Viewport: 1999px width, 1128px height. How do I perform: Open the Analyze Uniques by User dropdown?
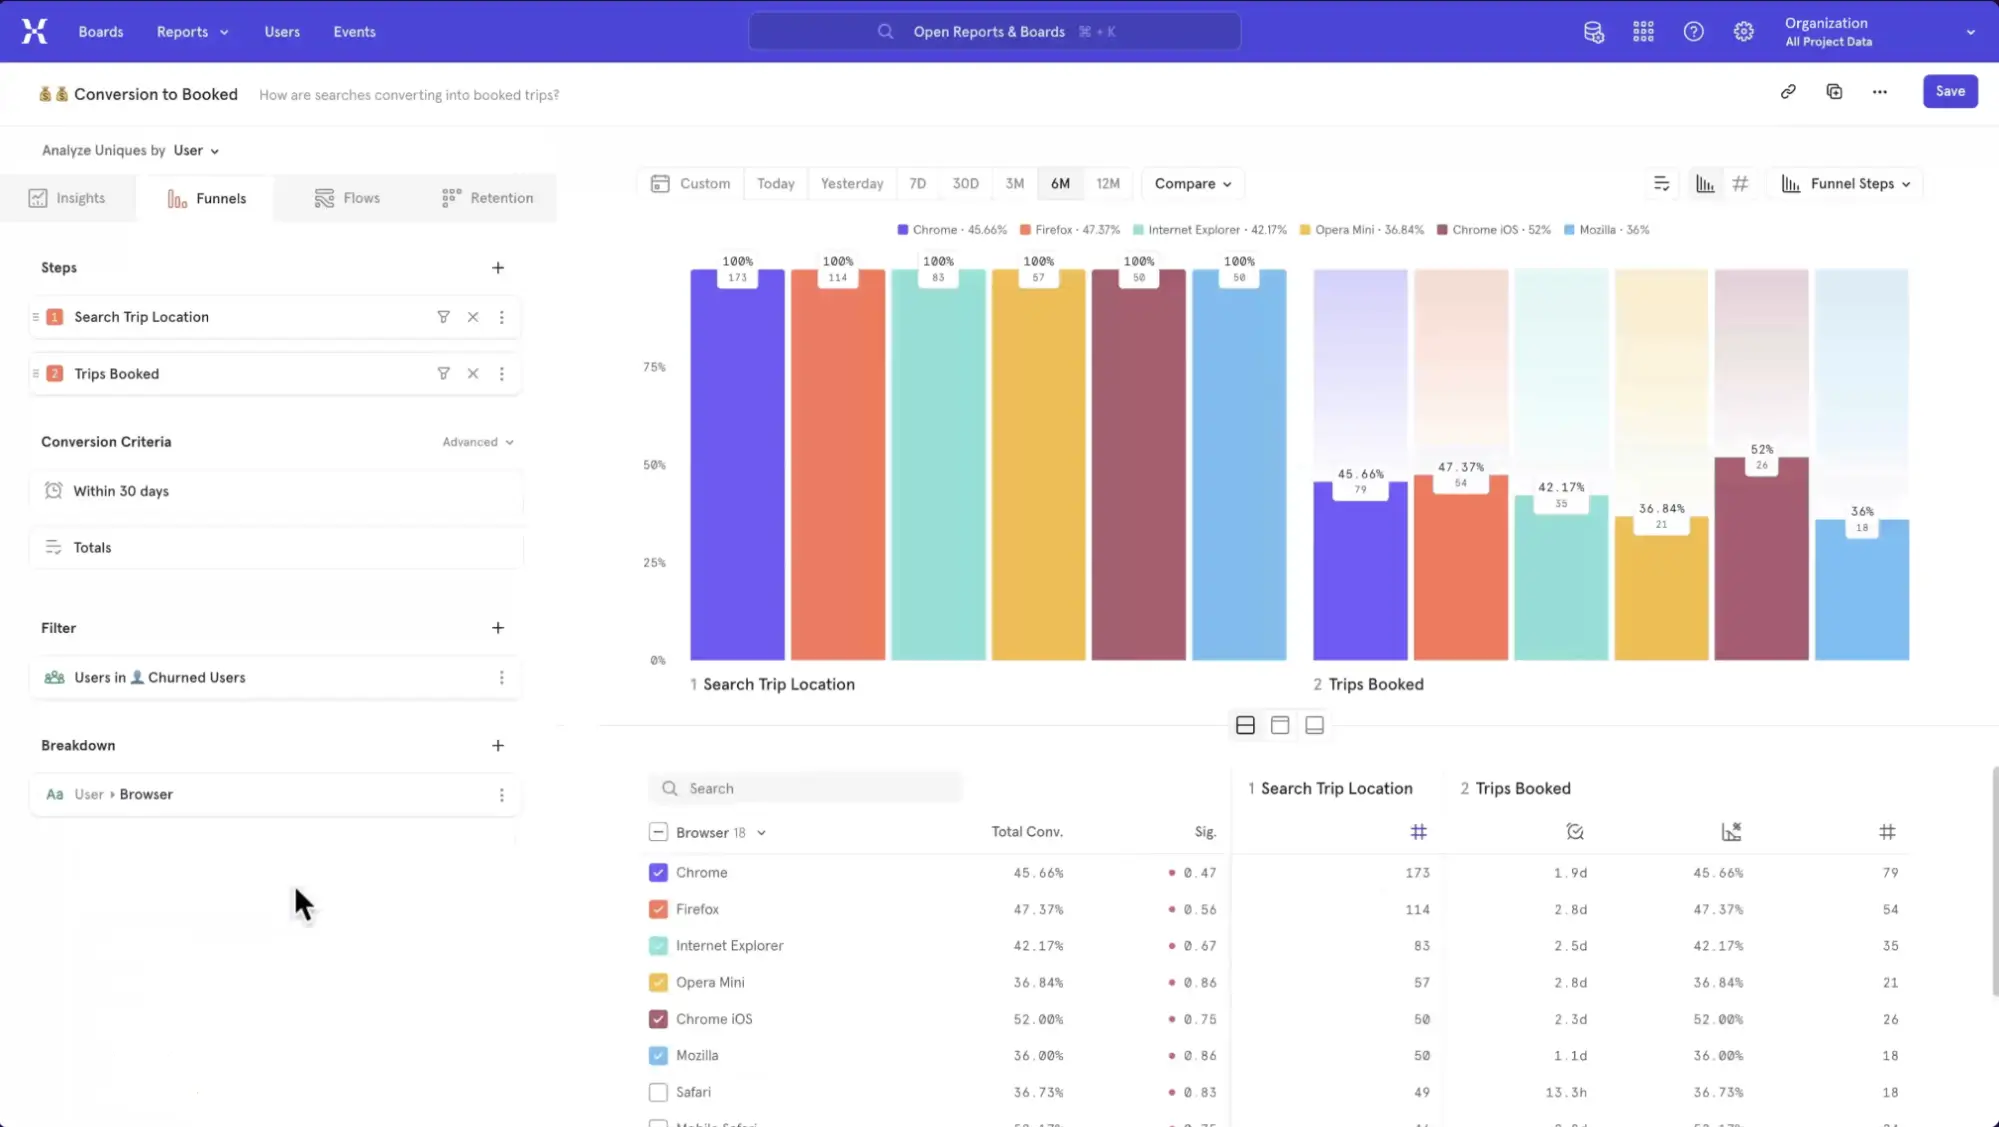(x=196, y=150)
